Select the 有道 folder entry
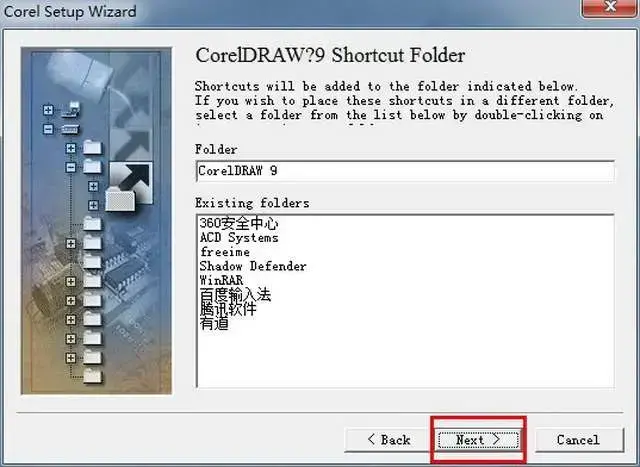This screenshot has width=640, height=467. point(214,323)
